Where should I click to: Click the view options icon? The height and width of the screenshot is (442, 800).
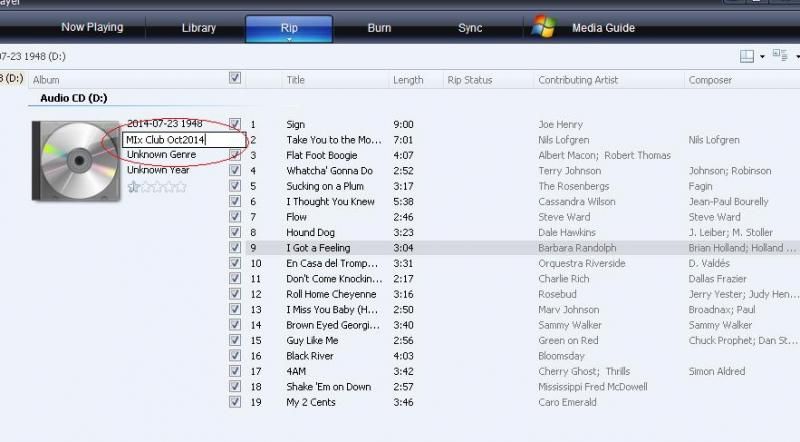click(780, 55)
